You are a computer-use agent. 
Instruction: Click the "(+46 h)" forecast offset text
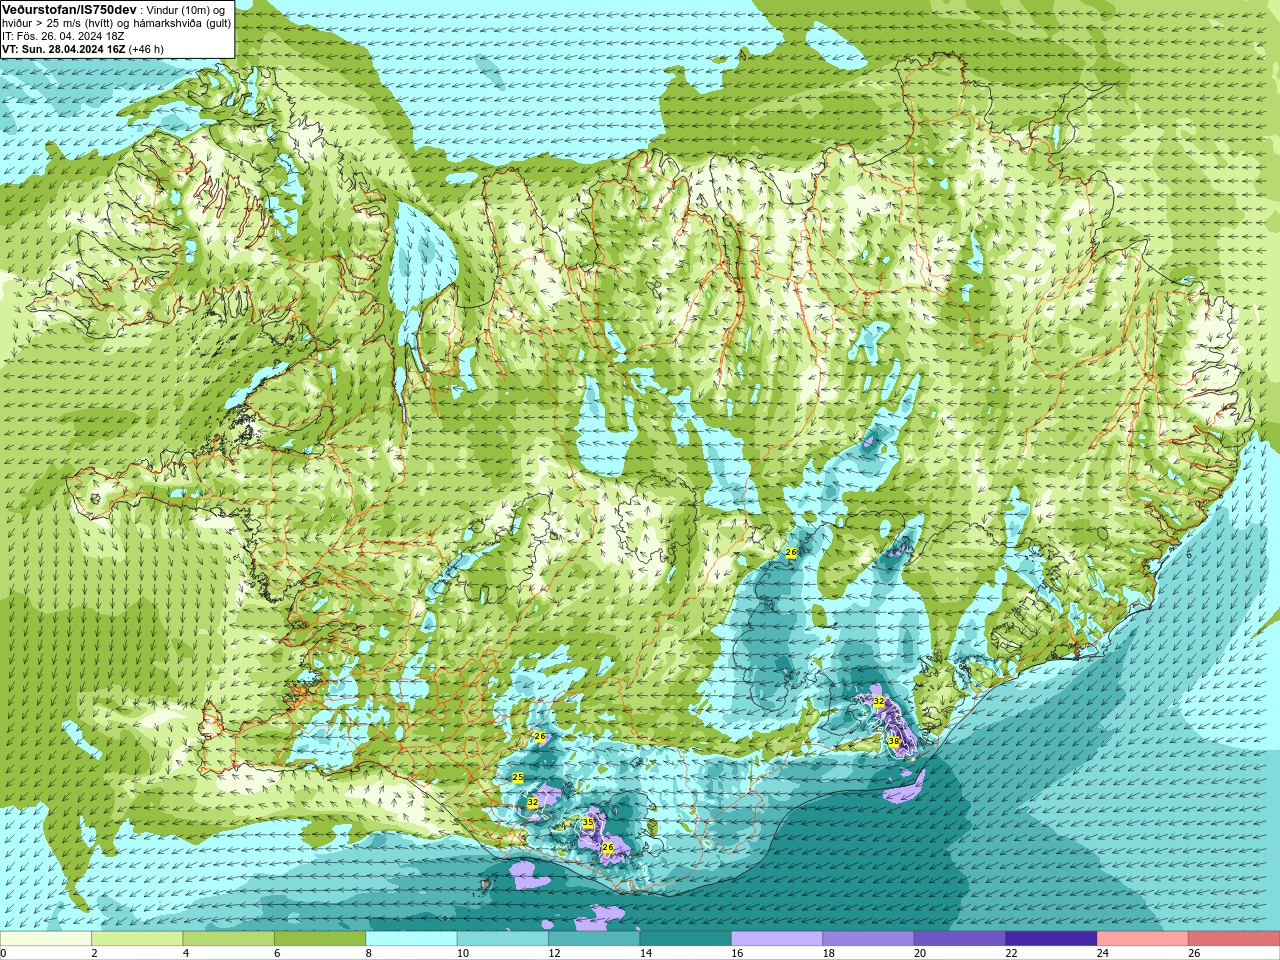pyautogui.click(x=146, y=49)
